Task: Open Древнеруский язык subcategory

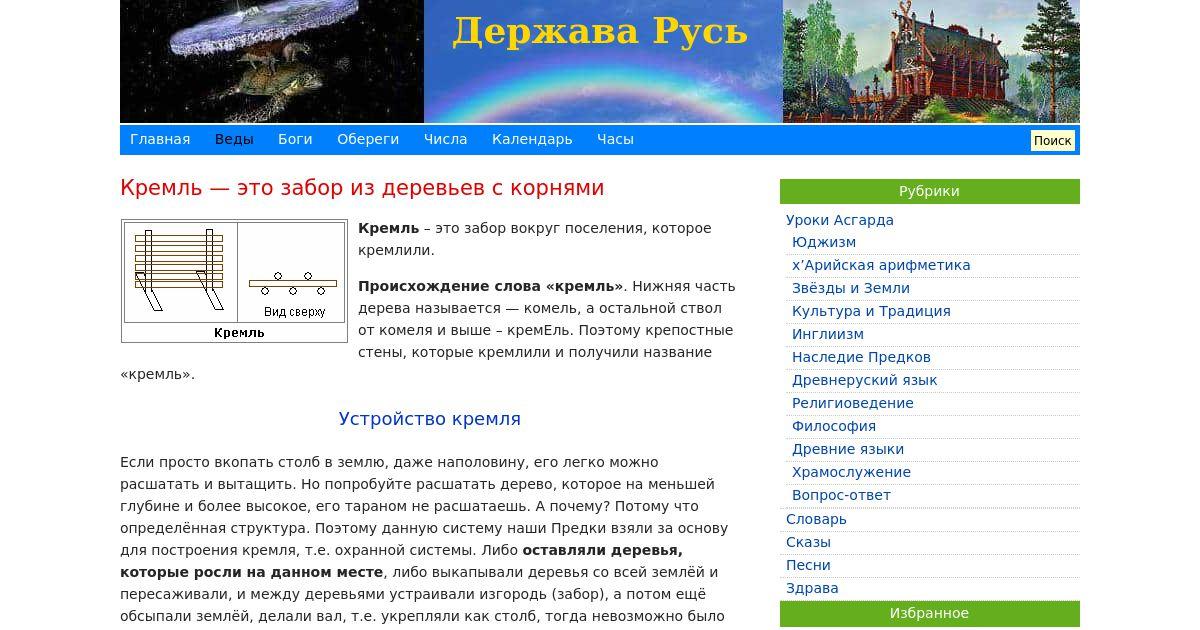Action: [865, 380]
